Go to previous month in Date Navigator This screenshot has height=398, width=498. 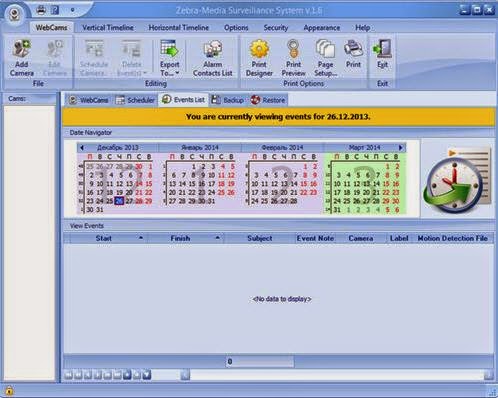pos(82,147)
